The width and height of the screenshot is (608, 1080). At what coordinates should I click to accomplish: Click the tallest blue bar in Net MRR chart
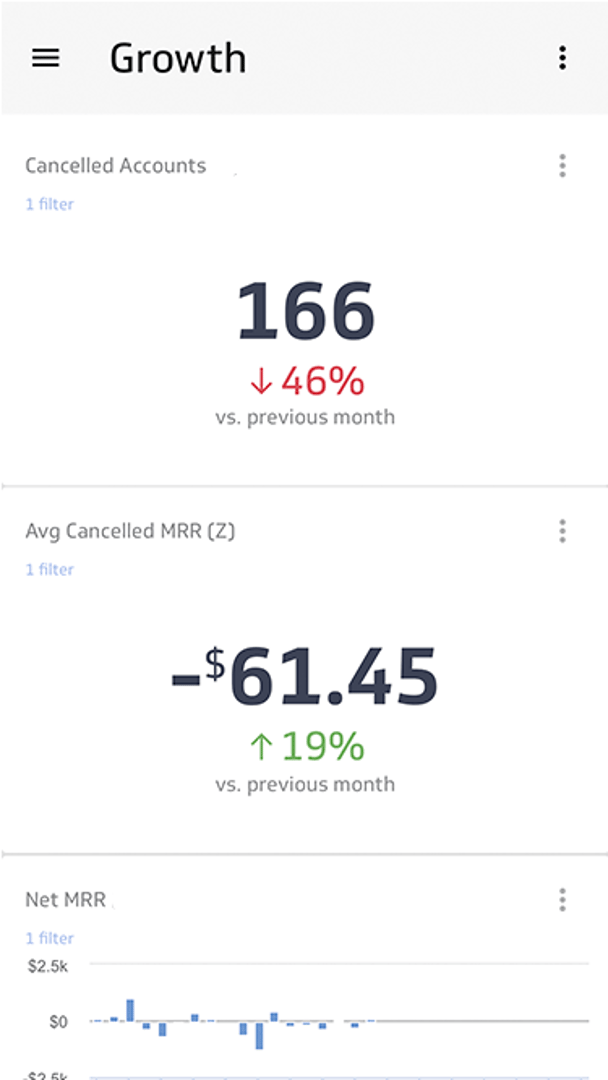point(128,1010)
